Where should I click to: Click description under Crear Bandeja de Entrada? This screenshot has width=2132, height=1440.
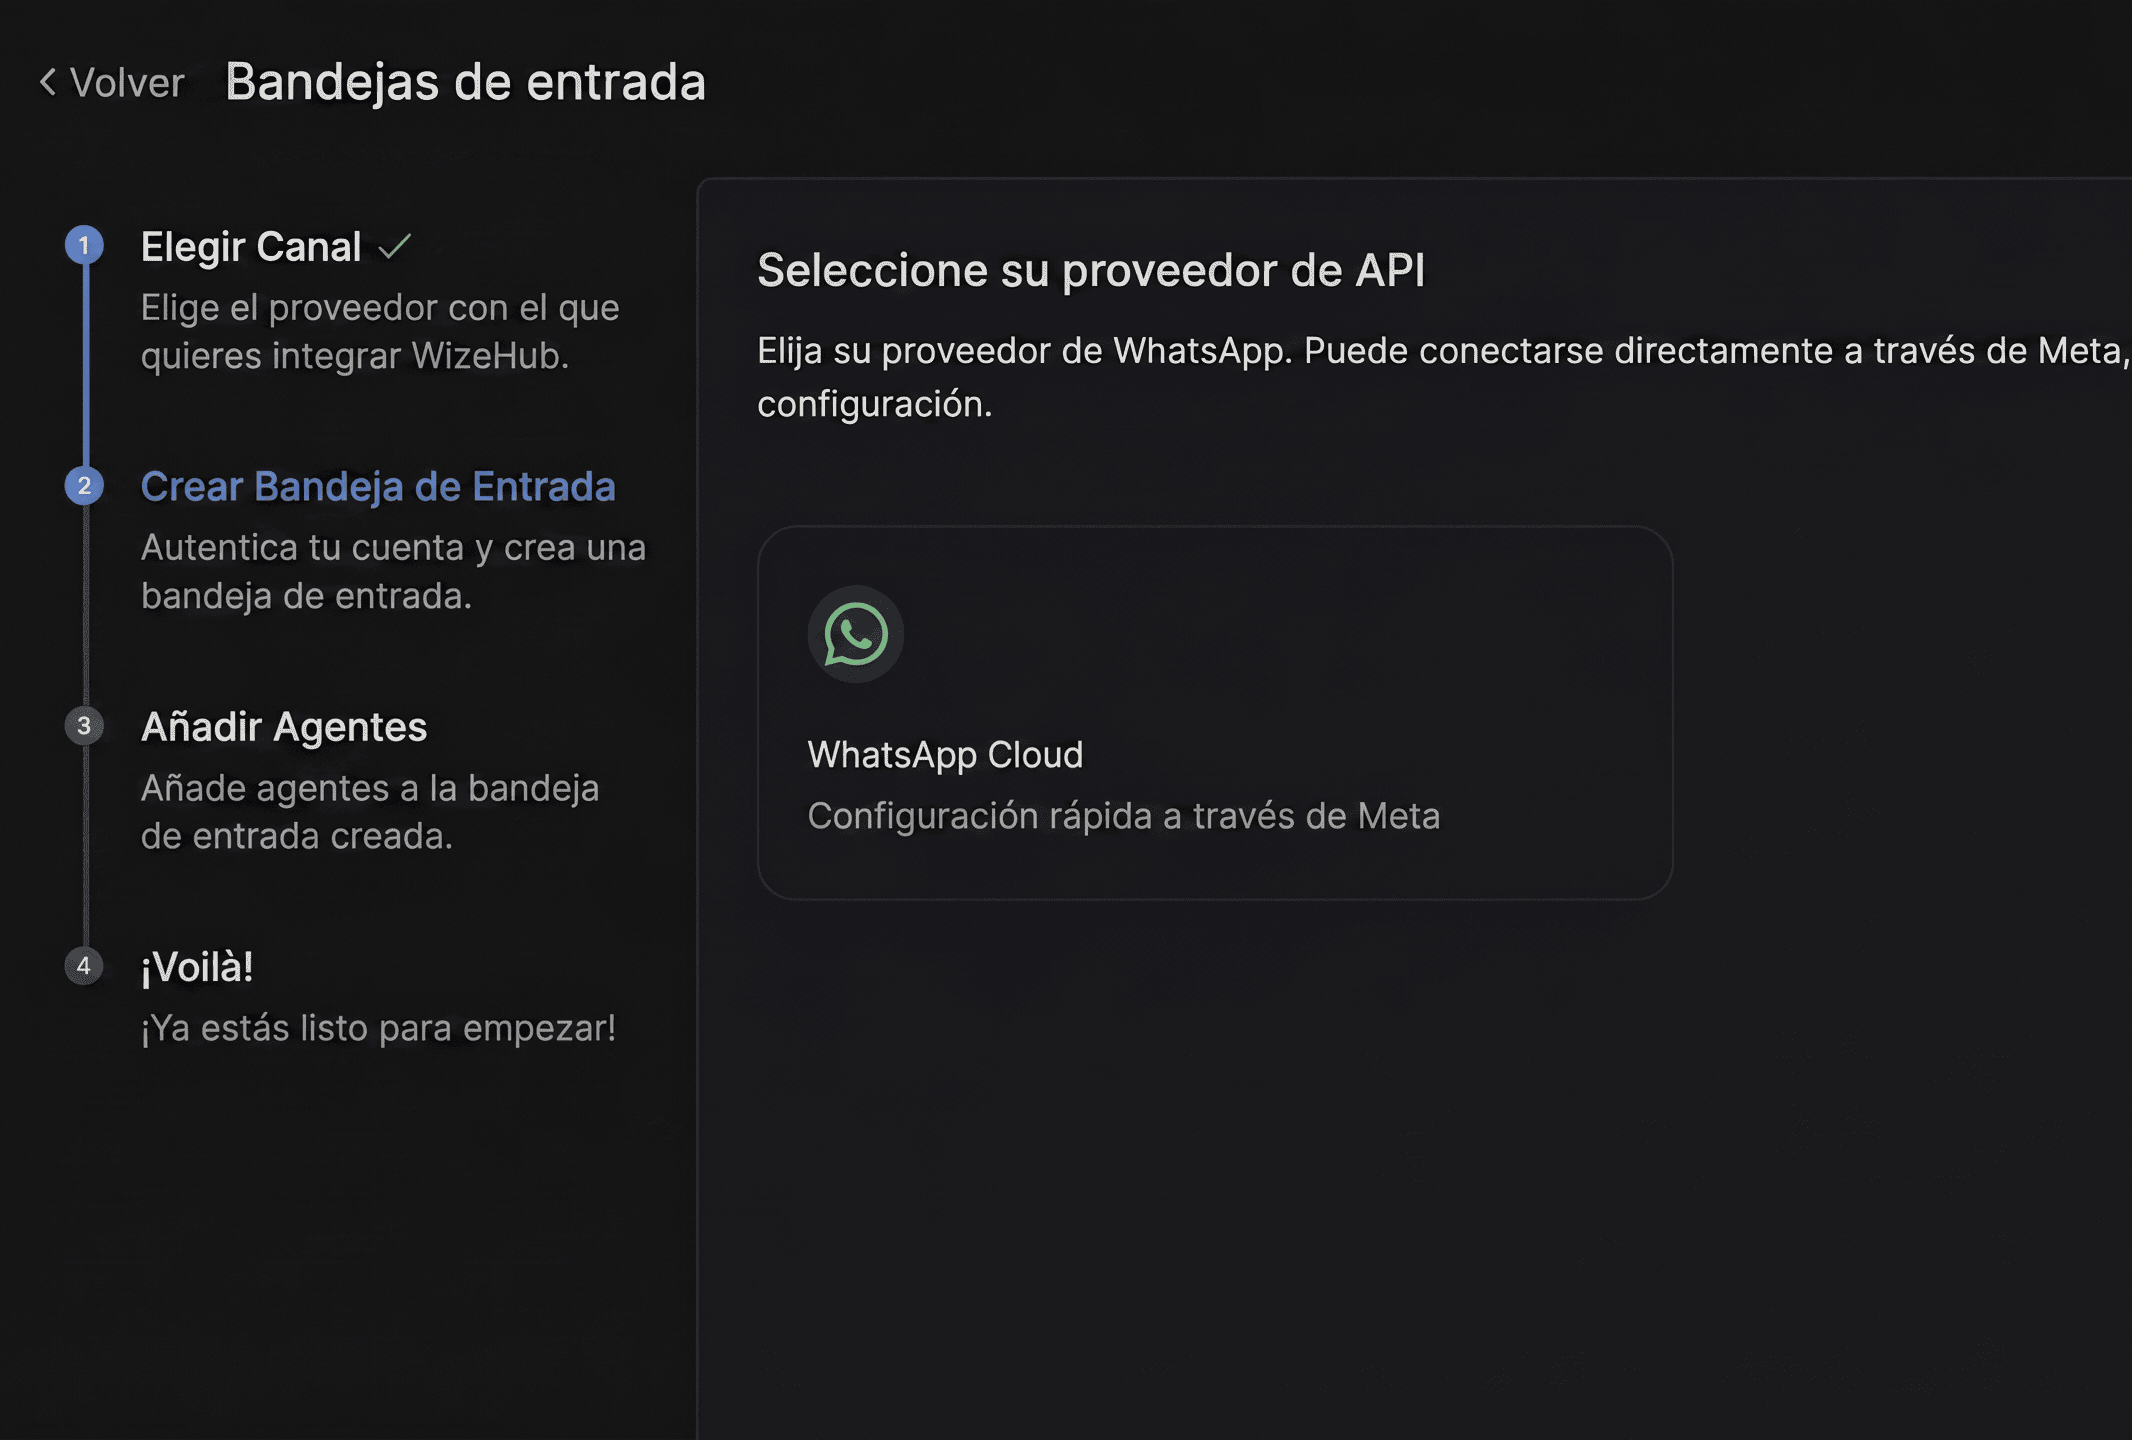(x=393, y=571)
